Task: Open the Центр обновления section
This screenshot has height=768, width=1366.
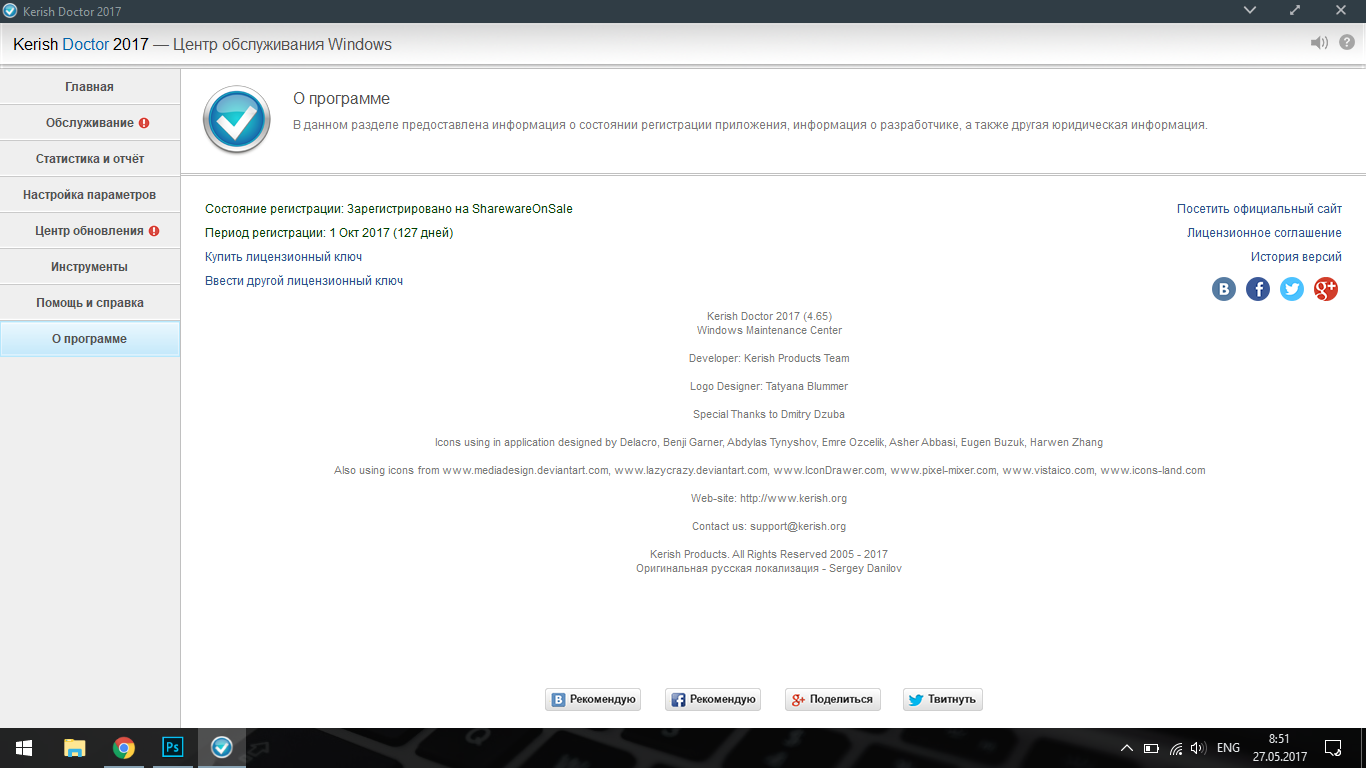Action: click(90, 231)
